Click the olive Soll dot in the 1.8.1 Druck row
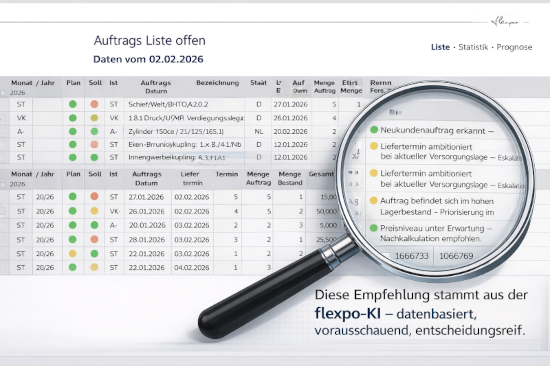The image size is (550, 366). point(94,118)
